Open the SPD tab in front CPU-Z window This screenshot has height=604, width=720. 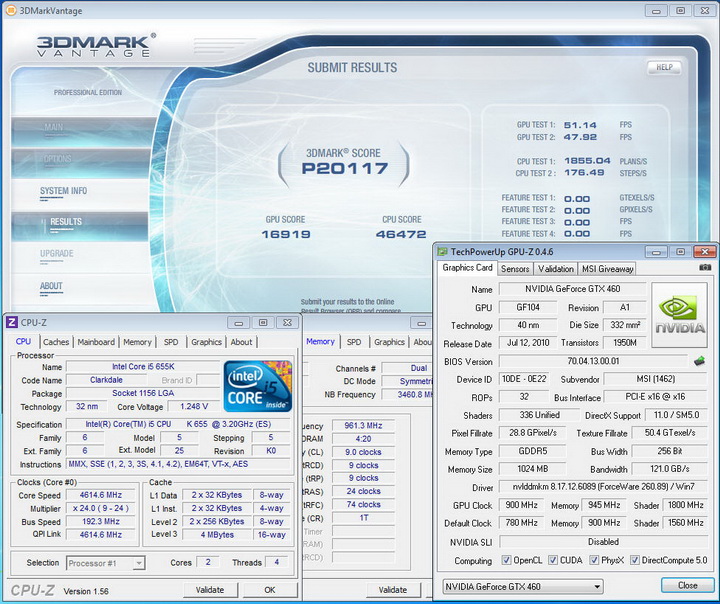[x=171, y=342]
